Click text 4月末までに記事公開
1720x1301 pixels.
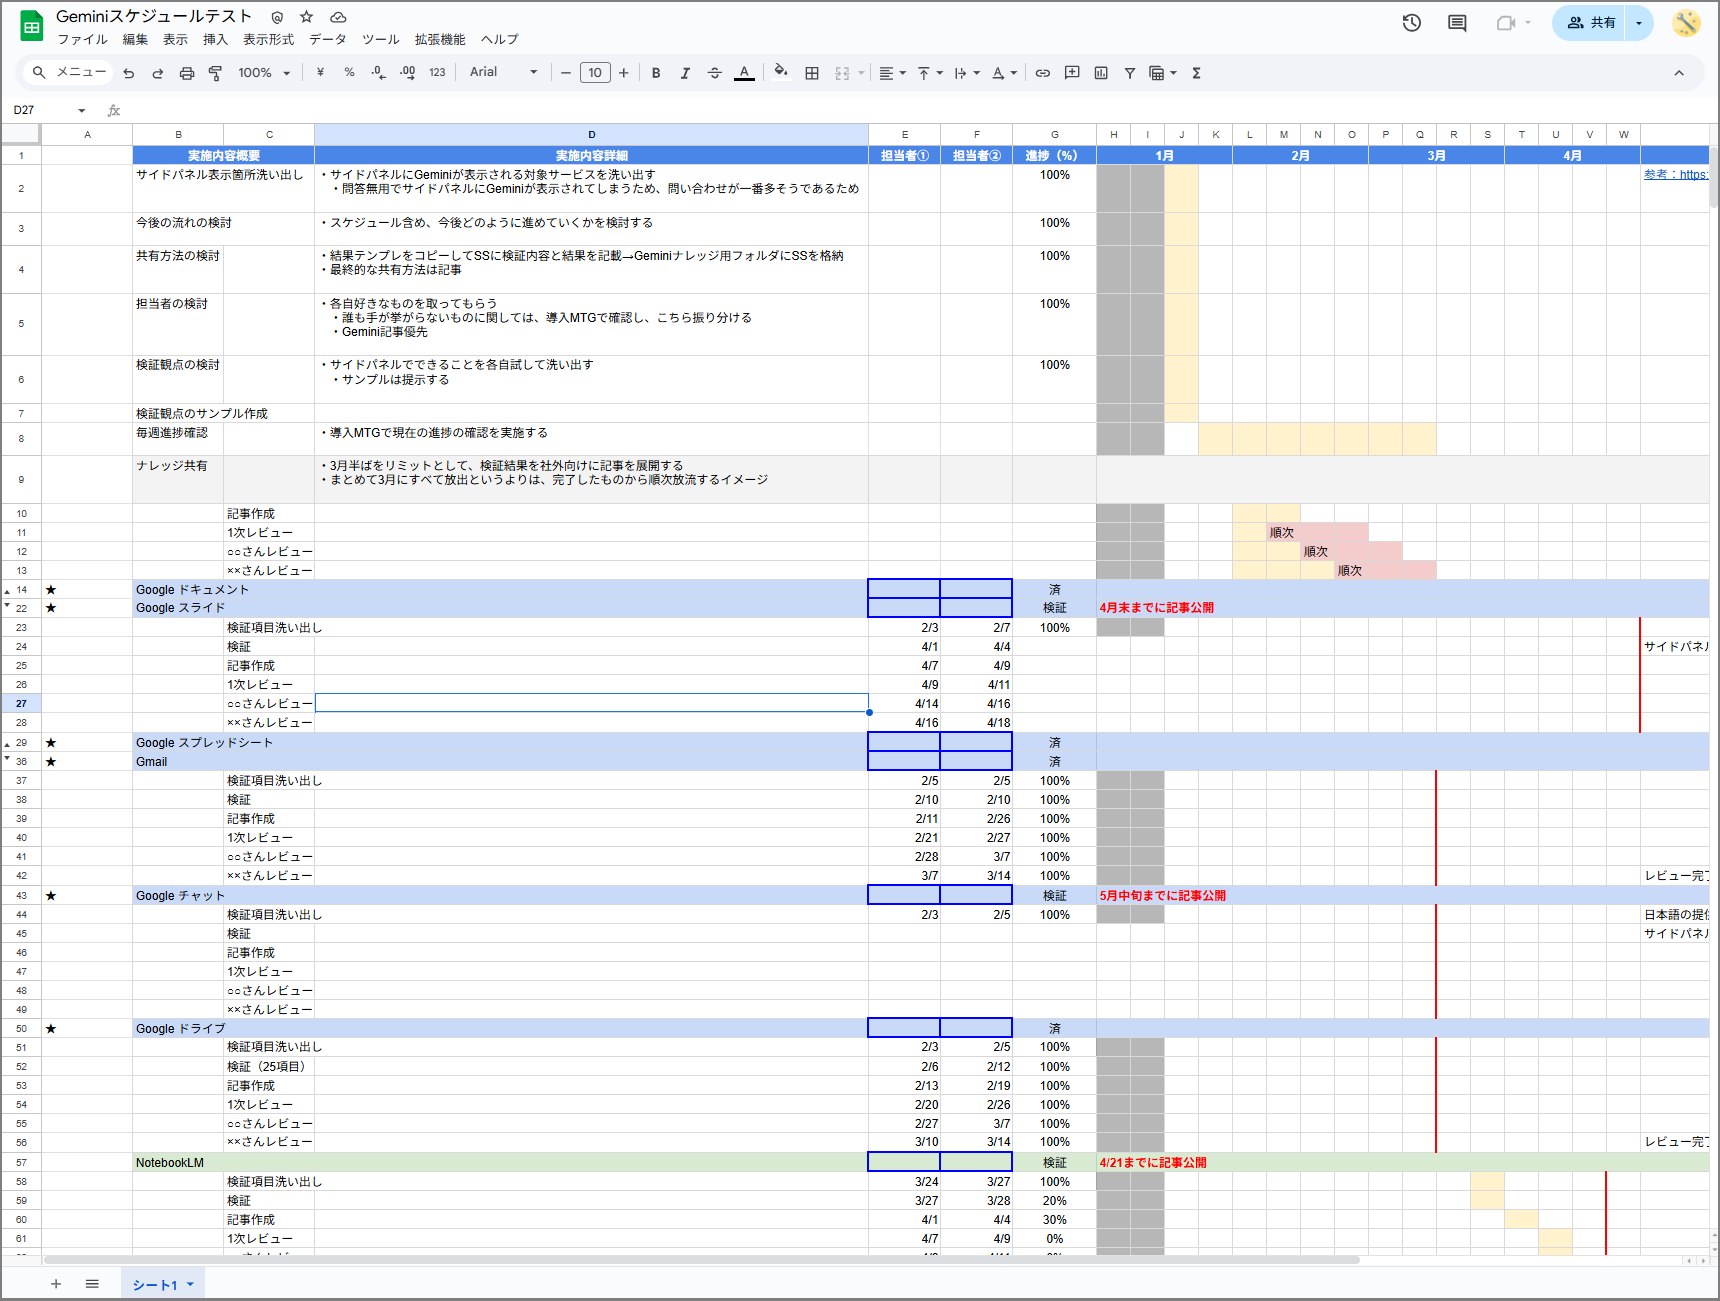pos(1156,608)
